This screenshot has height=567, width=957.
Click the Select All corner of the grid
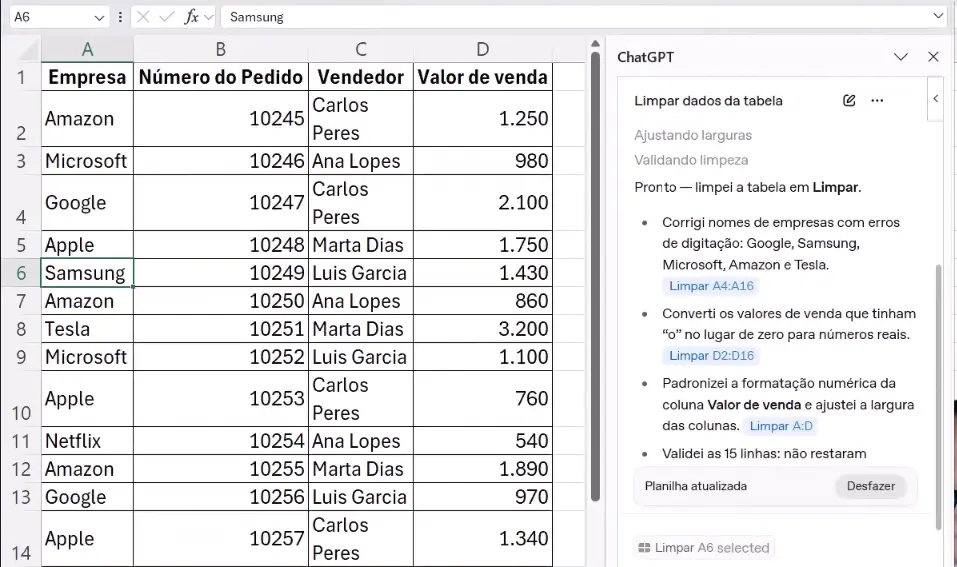(21, 49)
